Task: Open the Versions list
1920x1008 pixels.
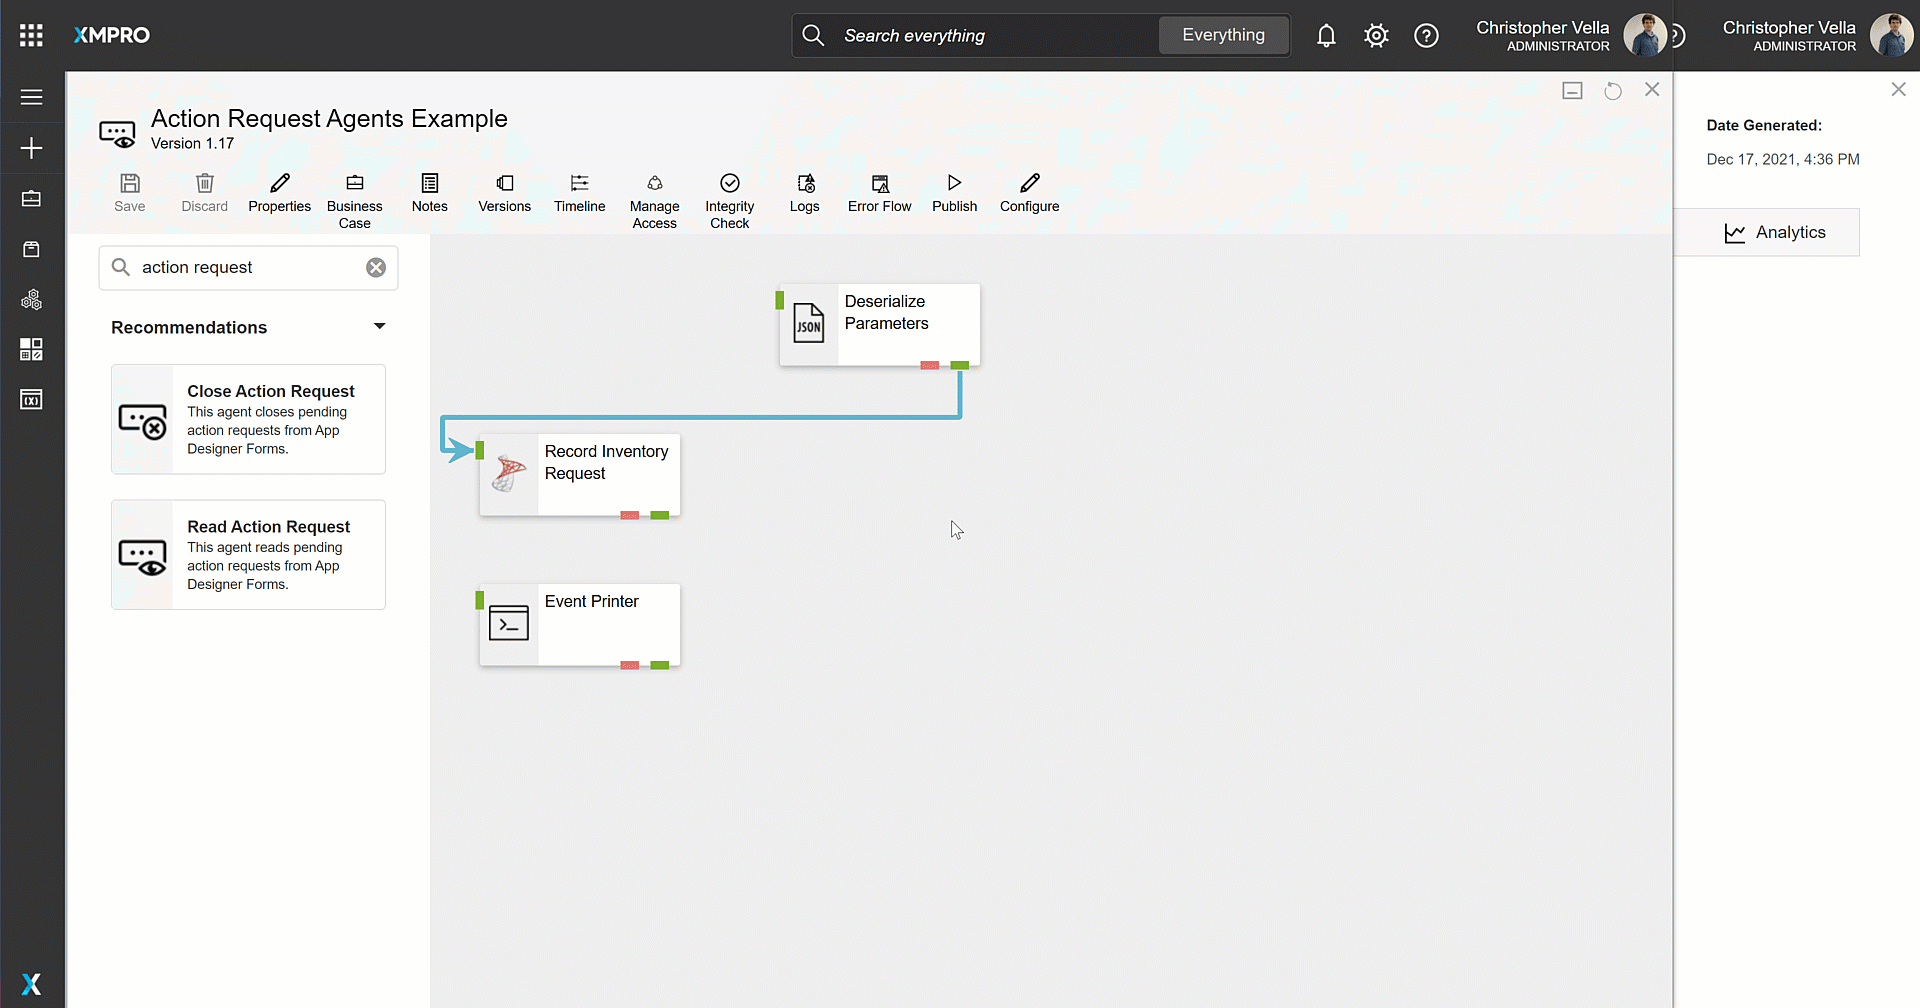Action: (504, 194)
